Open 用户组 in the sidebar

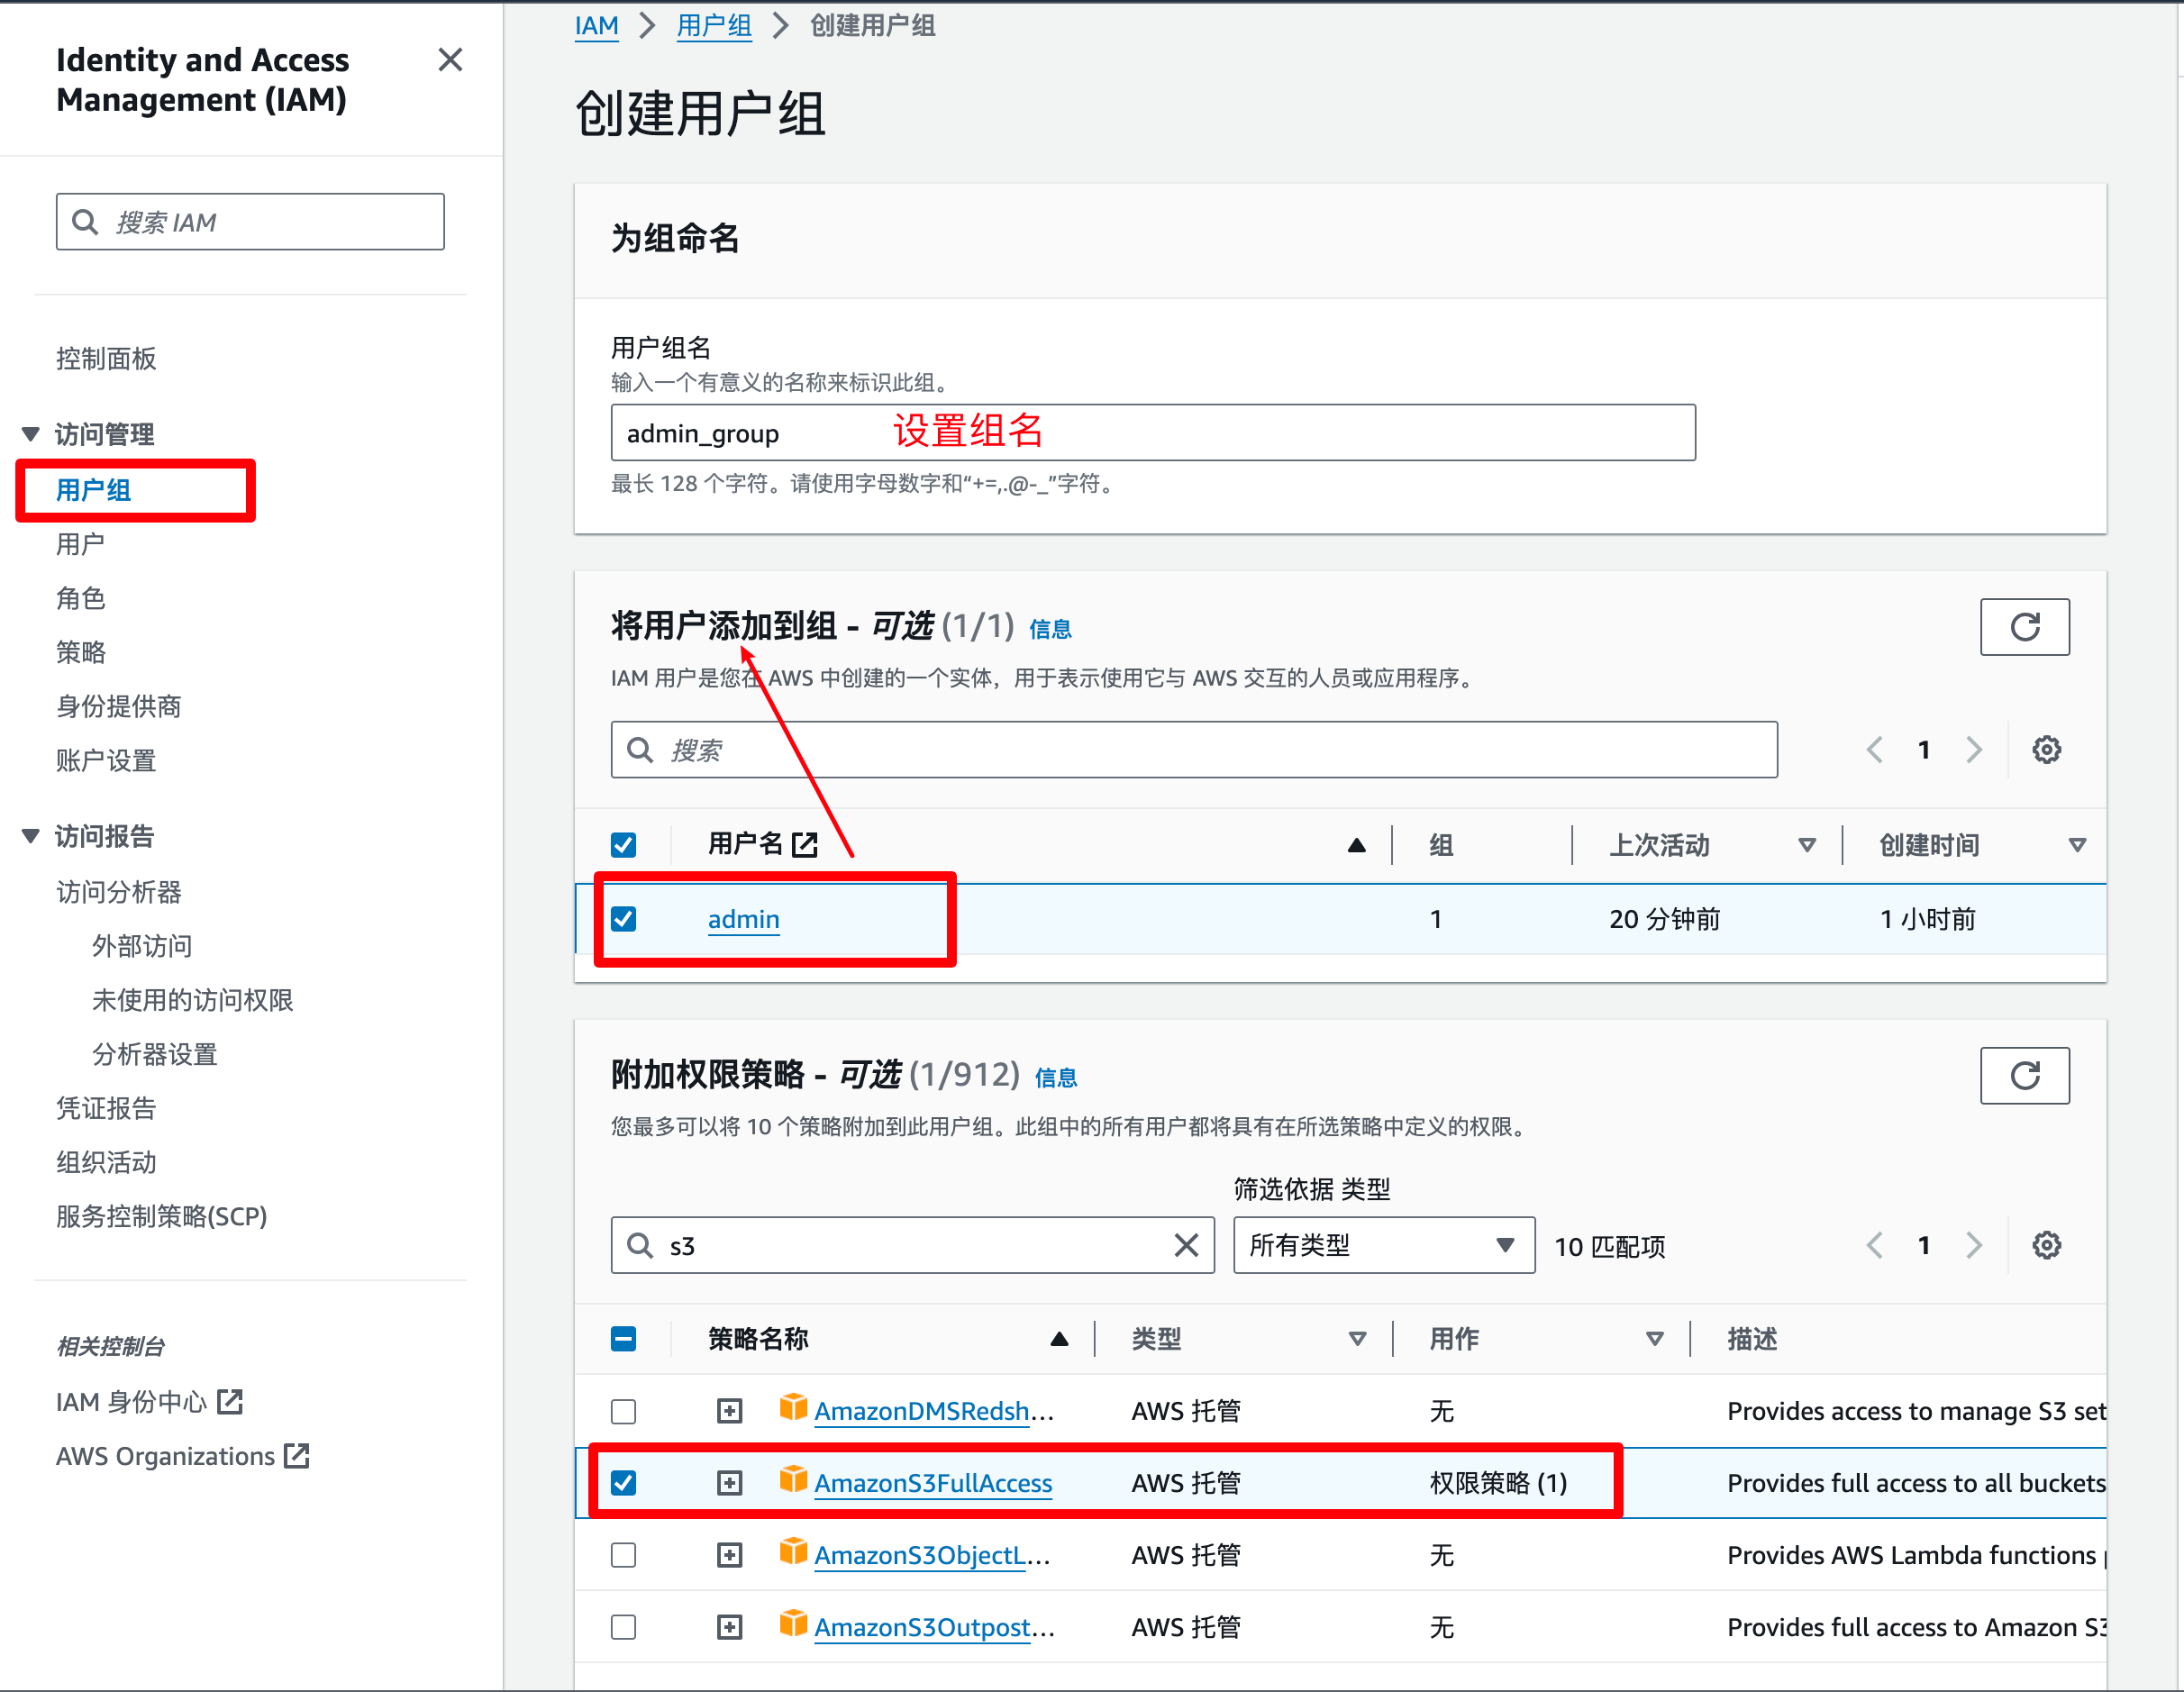[x=94, y=490]
